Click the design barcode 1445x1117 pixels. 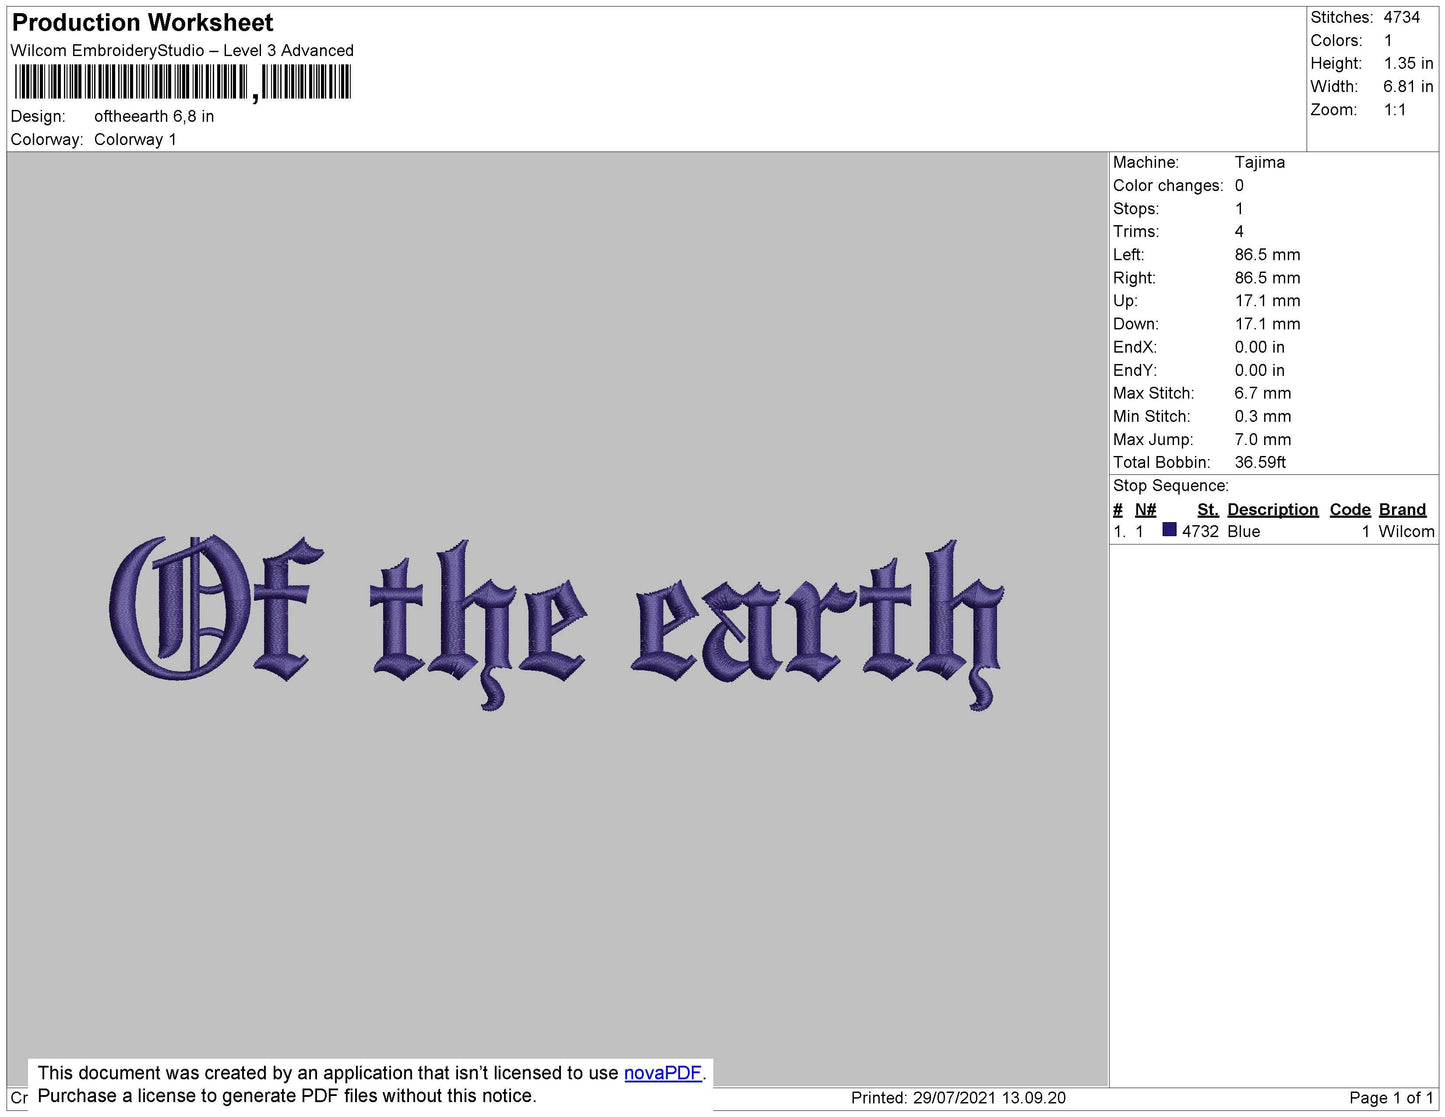pyautogui.click(x=183, y=83)
